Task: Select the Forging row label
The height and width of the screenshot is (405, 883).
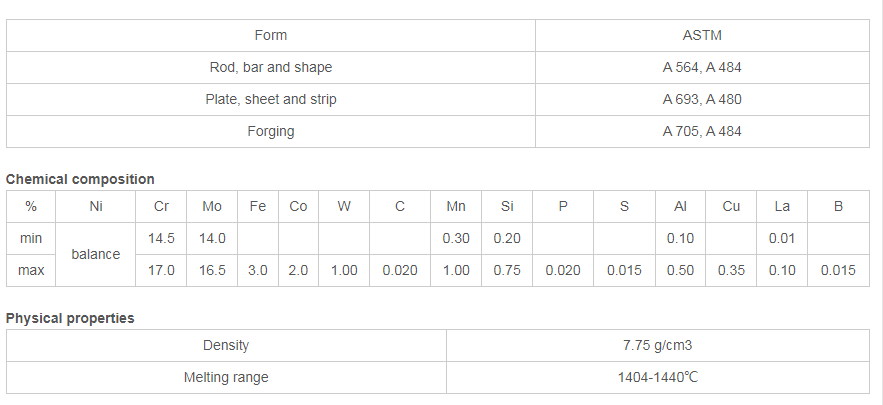Action: 271,132
